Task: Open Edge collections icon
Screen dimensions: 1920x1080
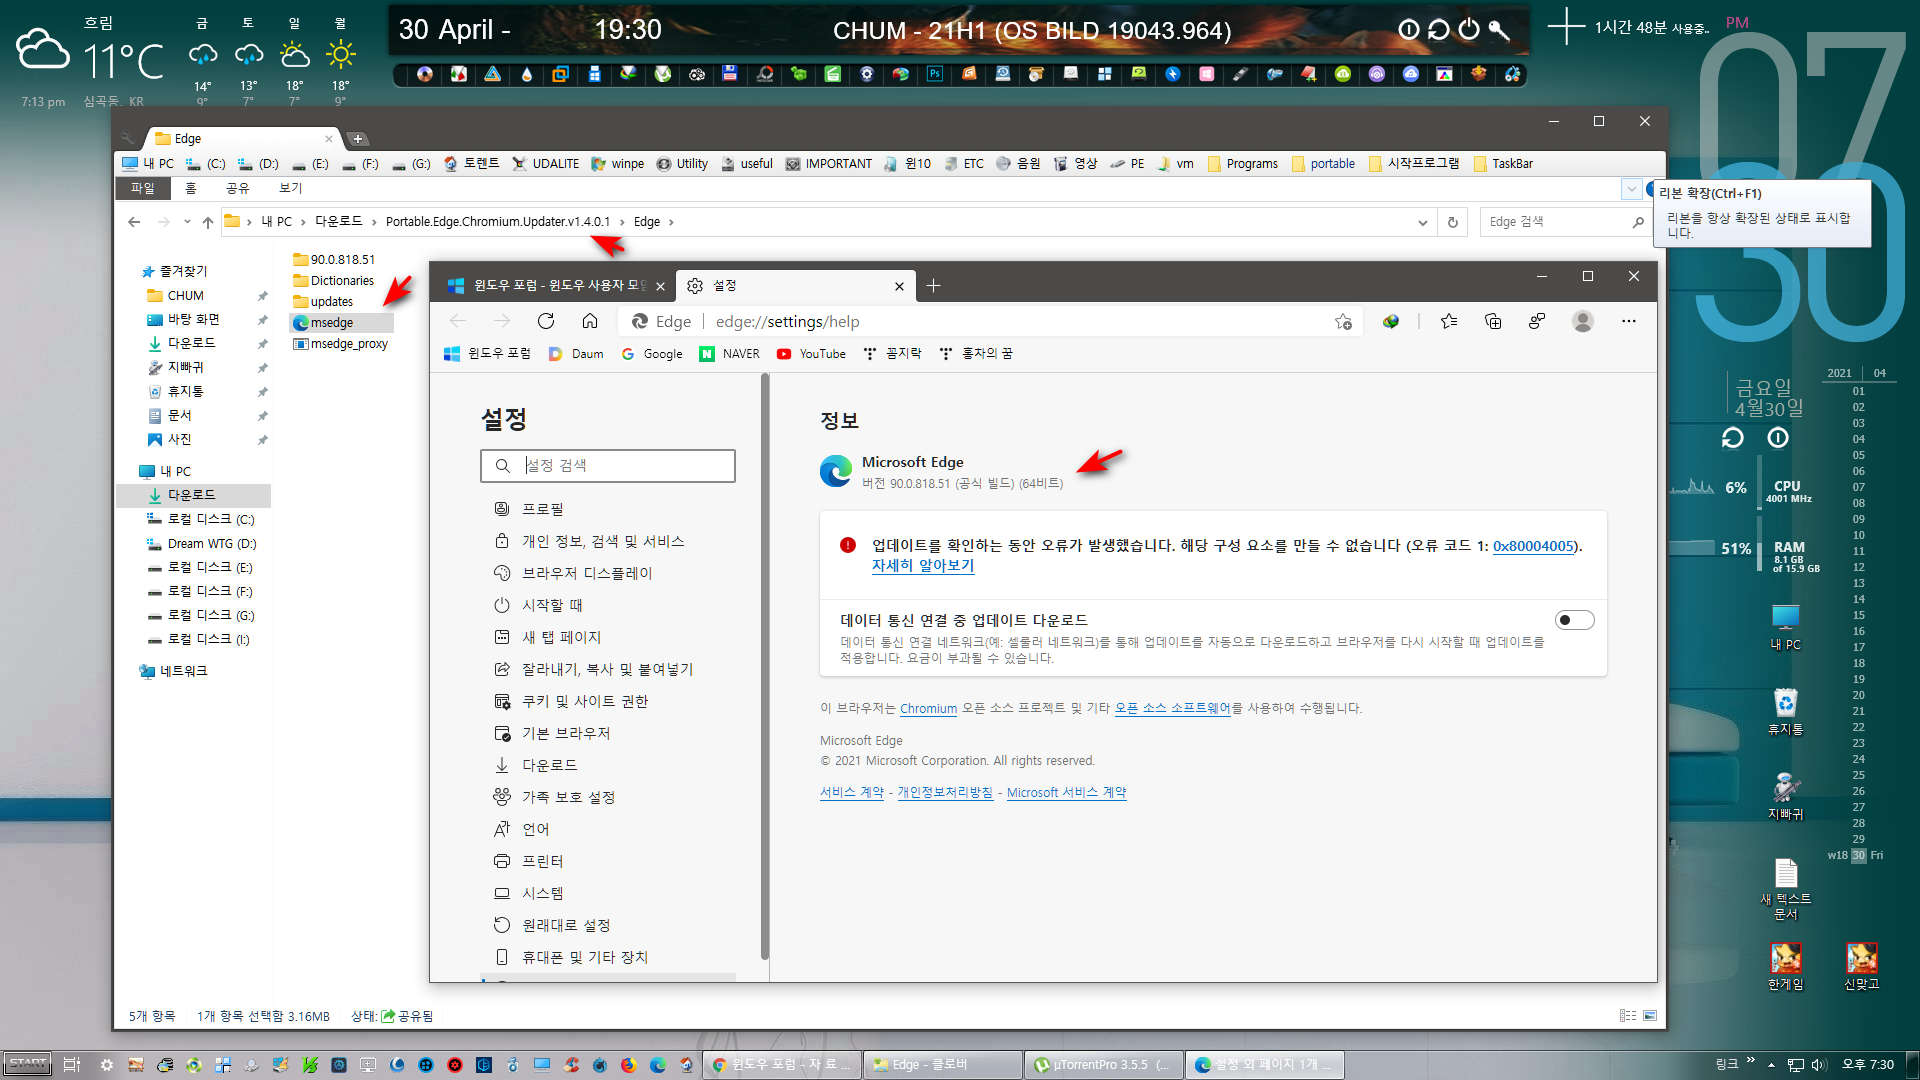Action: coord(1493,321)
